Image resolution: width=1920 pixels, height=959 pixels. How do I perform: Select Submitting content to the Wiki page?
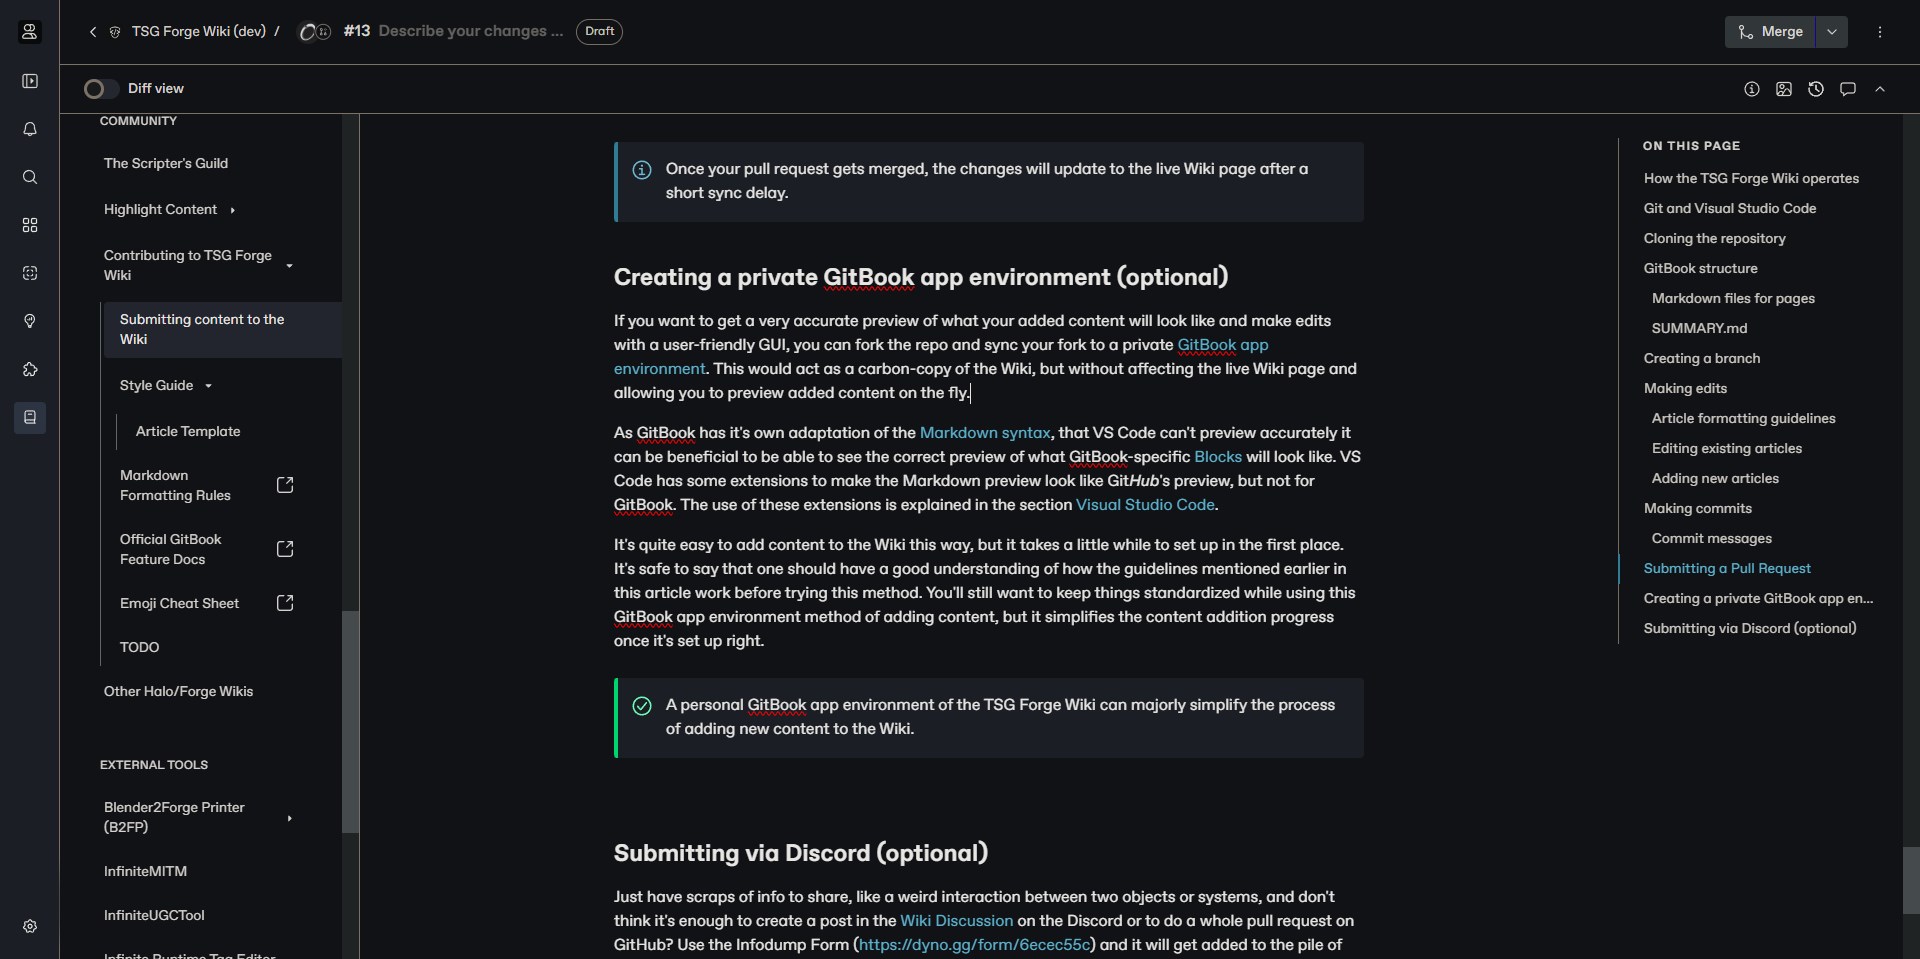click(x=222, y=330)
